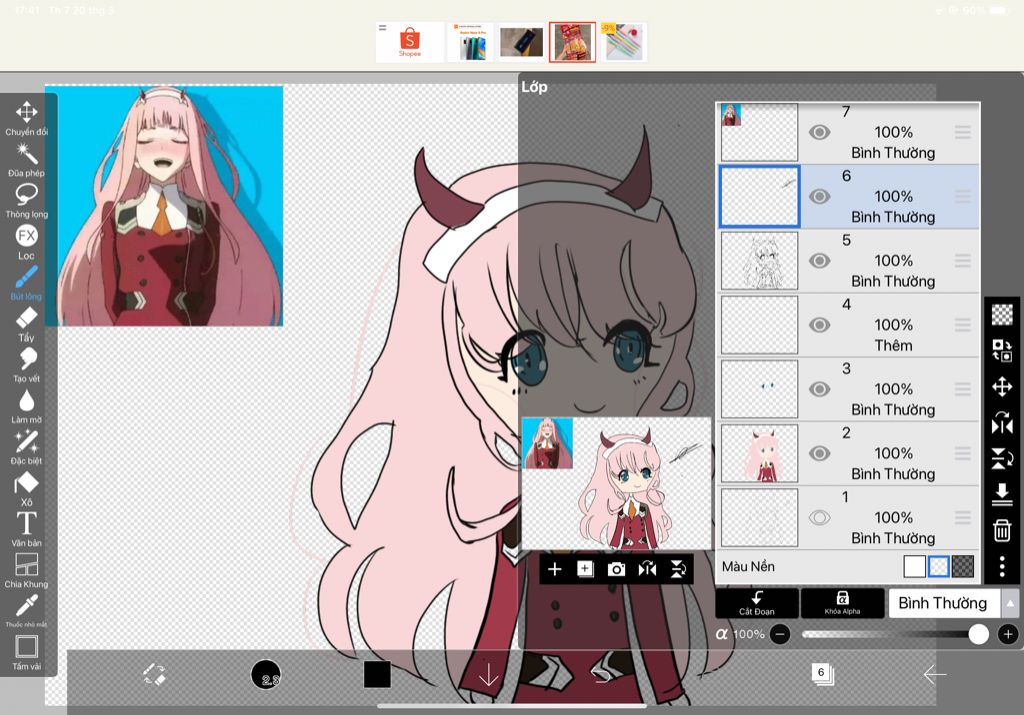Image resolution: width=1024 pixels, height=715 pixels.
Task: Select the Đặc biệt special tool
Action: pyautogui.click(x=26, y=447)
